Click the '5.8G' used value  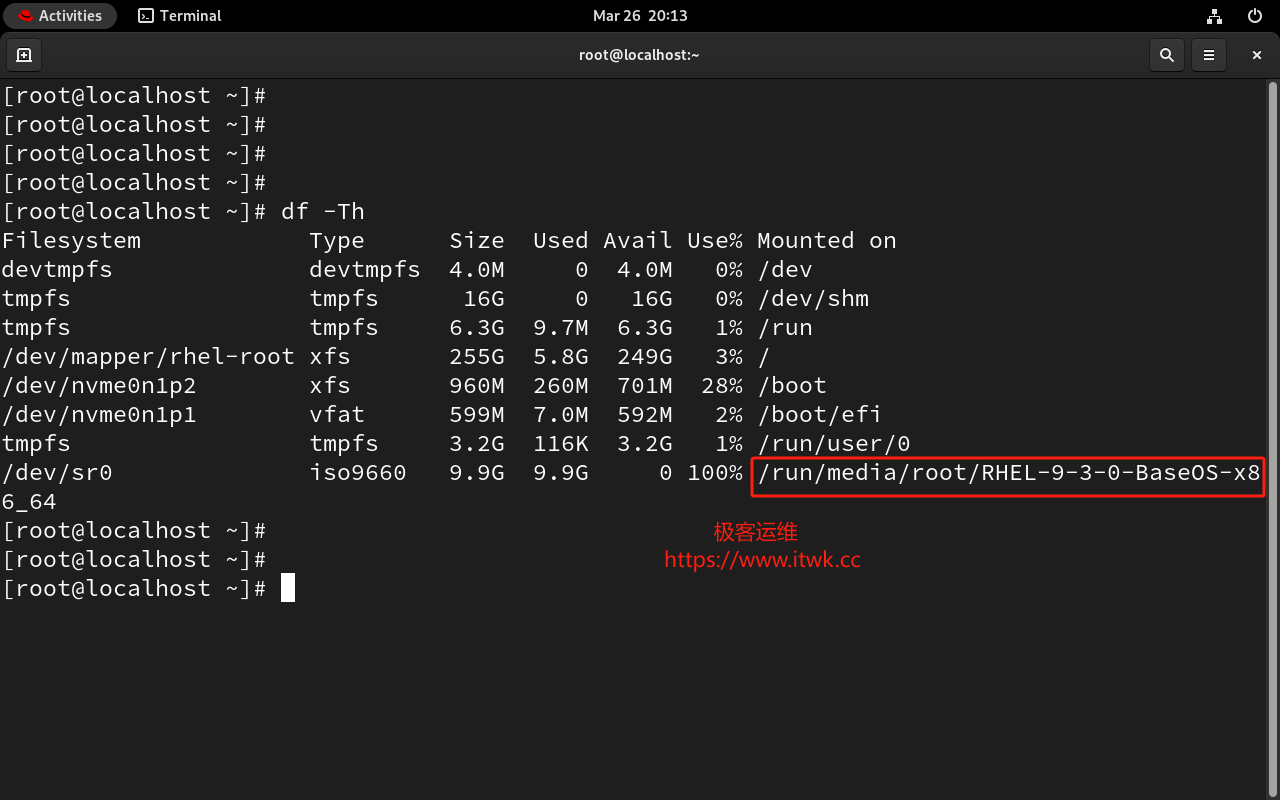[x=561, y=357]
